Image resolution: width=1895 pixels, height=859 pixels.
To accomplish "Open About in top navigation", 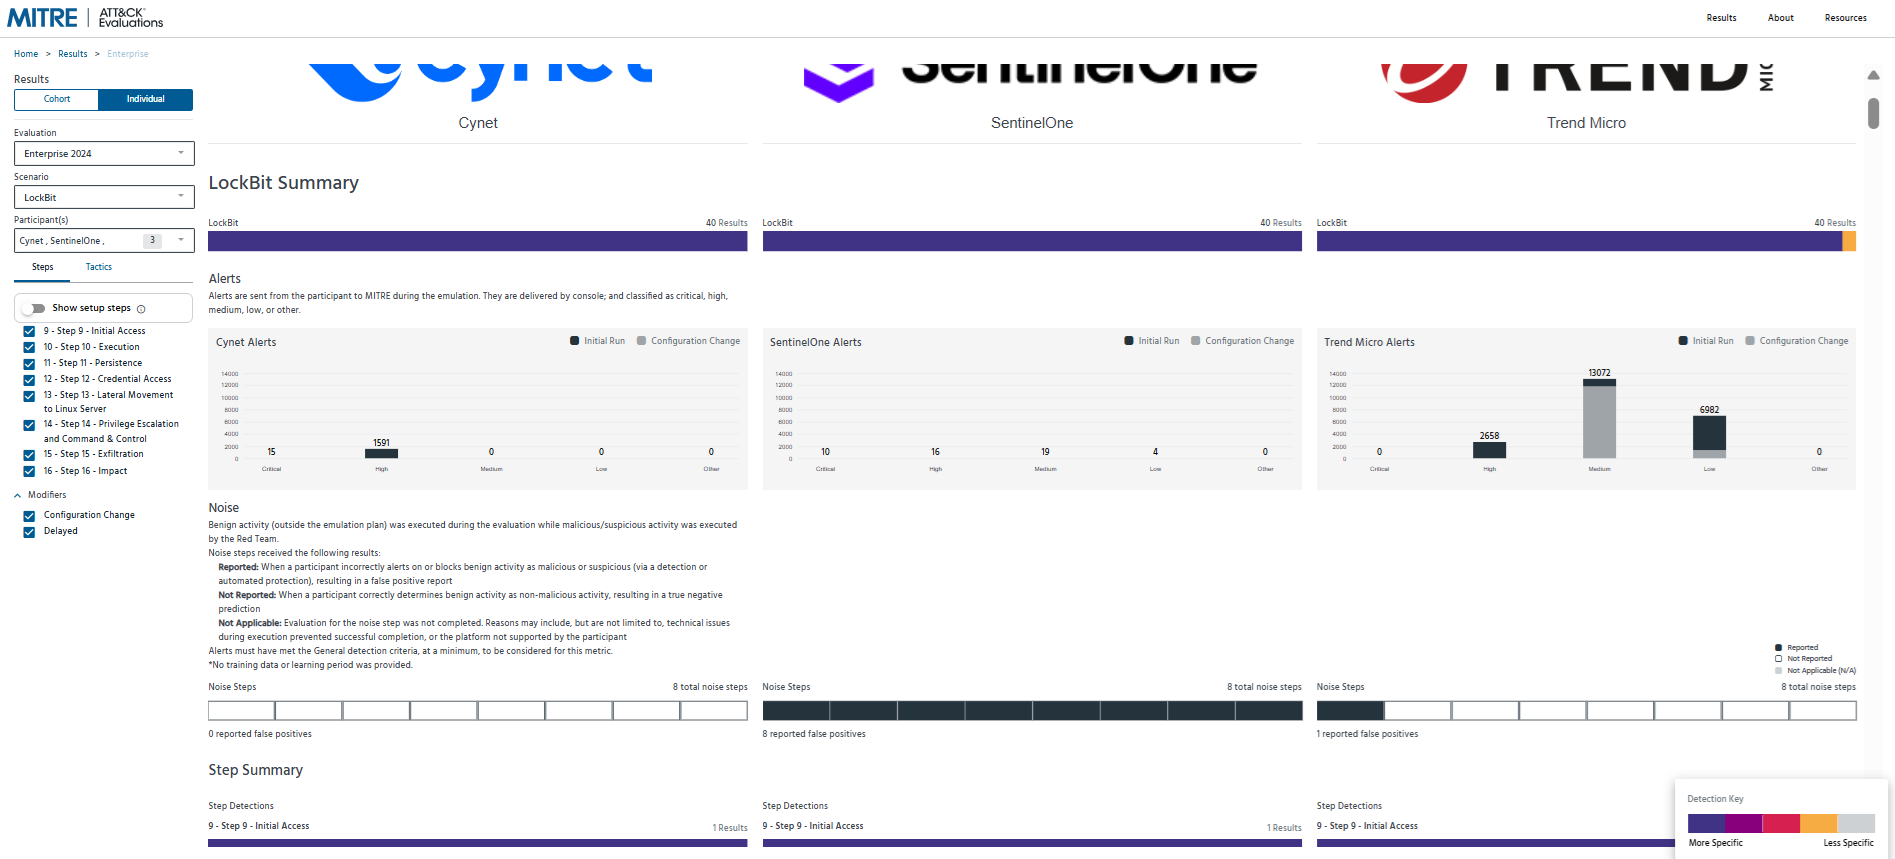I will (1780, 18).
